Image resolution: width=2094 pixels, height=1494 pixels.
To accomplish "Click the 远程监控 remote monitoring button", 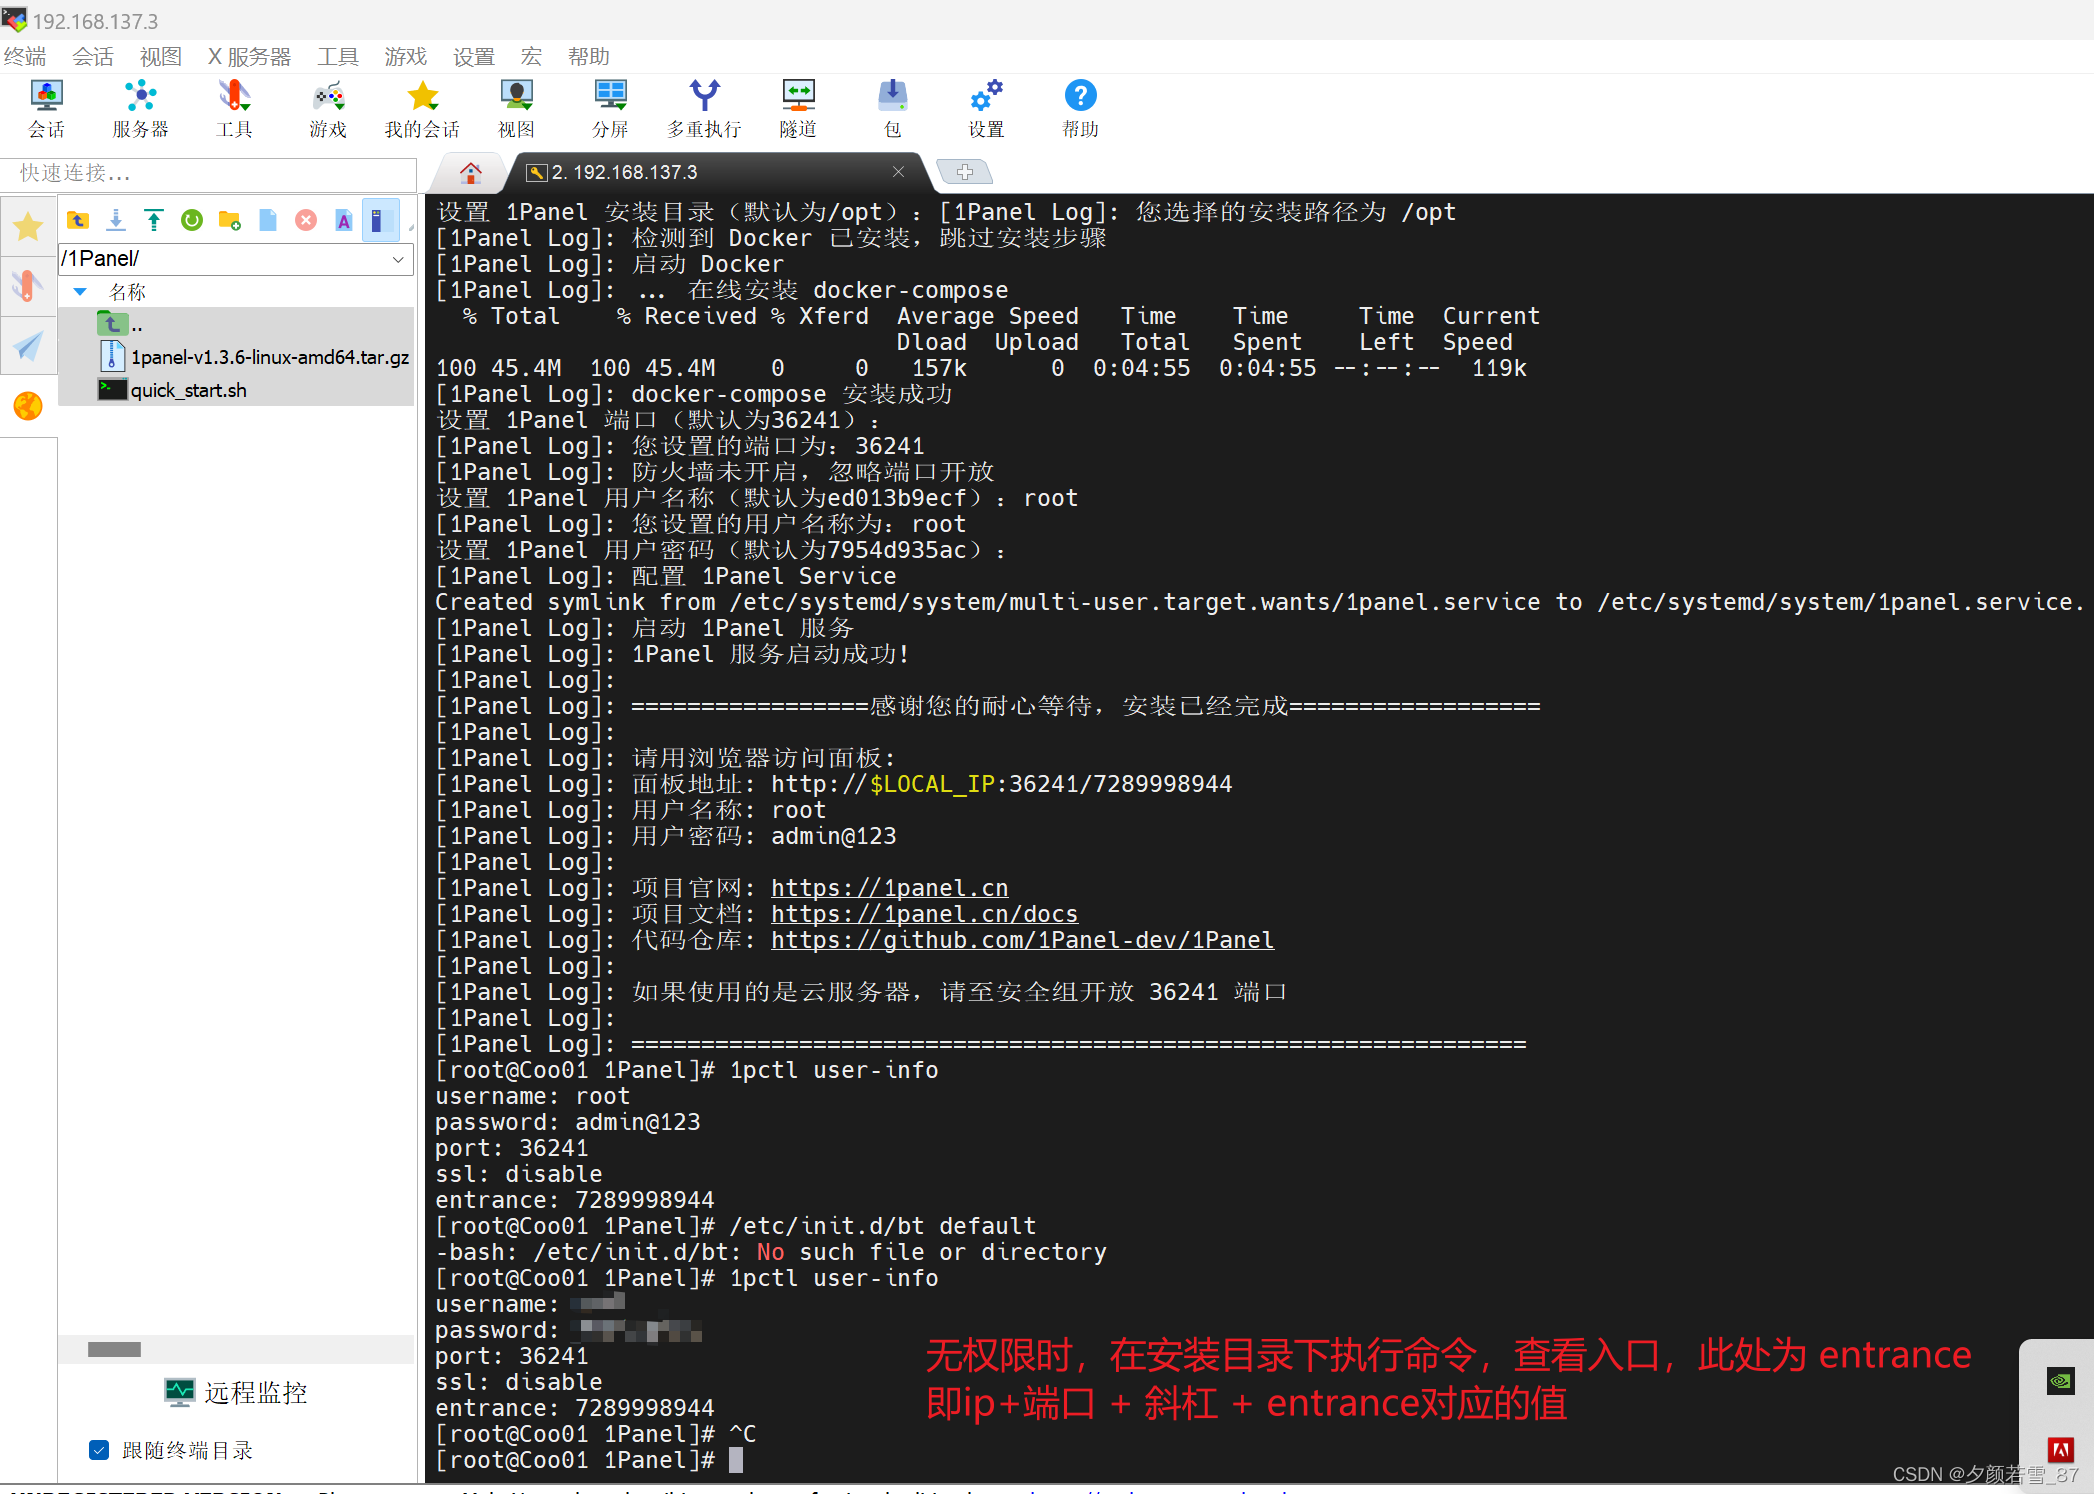I will click(x=236, y=1392).
